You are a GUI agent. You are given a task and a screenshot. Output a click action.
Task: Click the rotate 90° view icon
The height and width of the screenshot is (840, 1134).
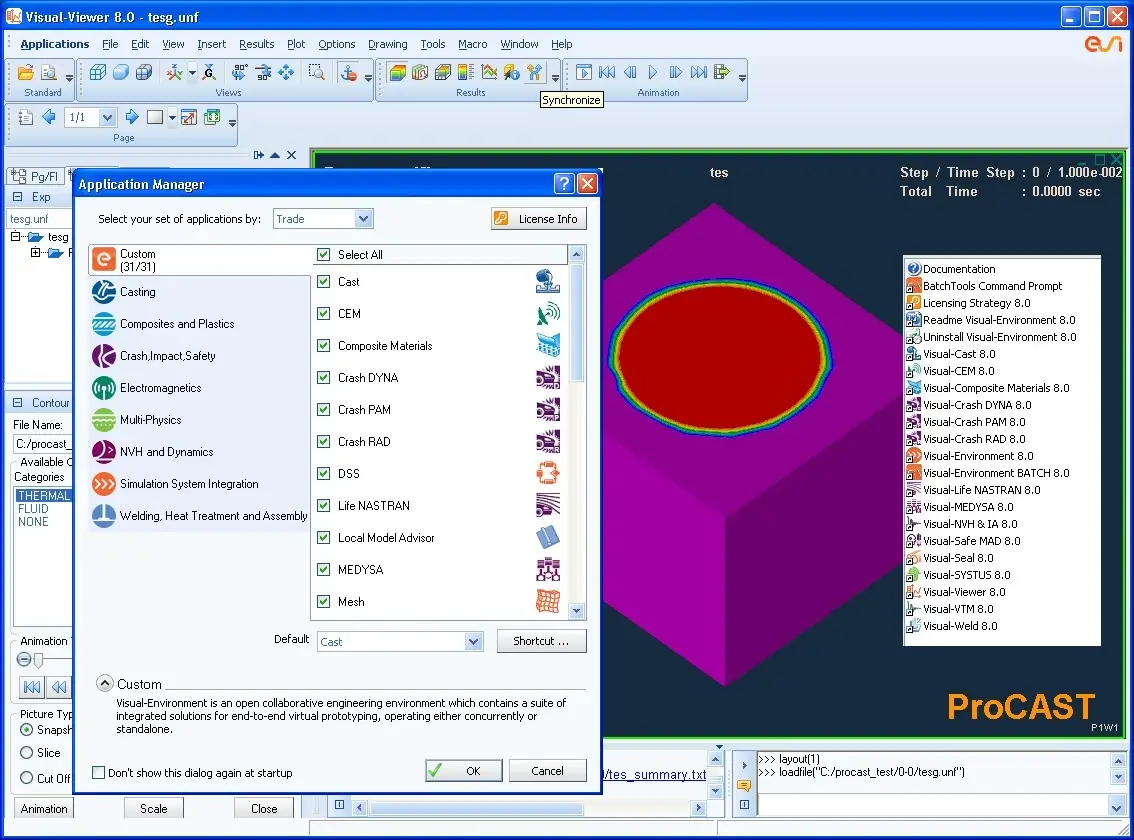coord(239,72)
